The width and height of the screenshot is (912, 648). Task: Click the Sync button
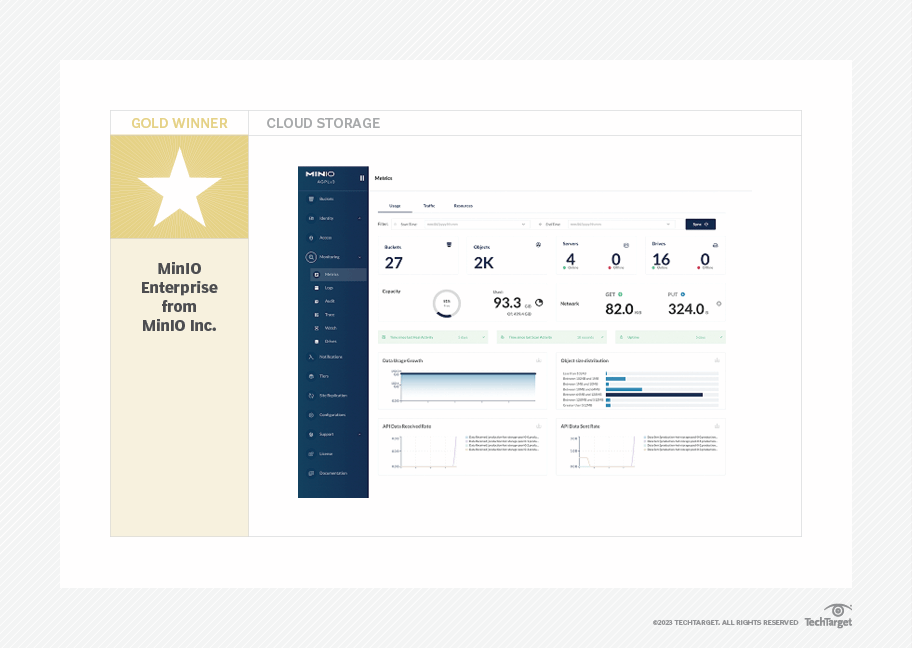click(700, 224)
